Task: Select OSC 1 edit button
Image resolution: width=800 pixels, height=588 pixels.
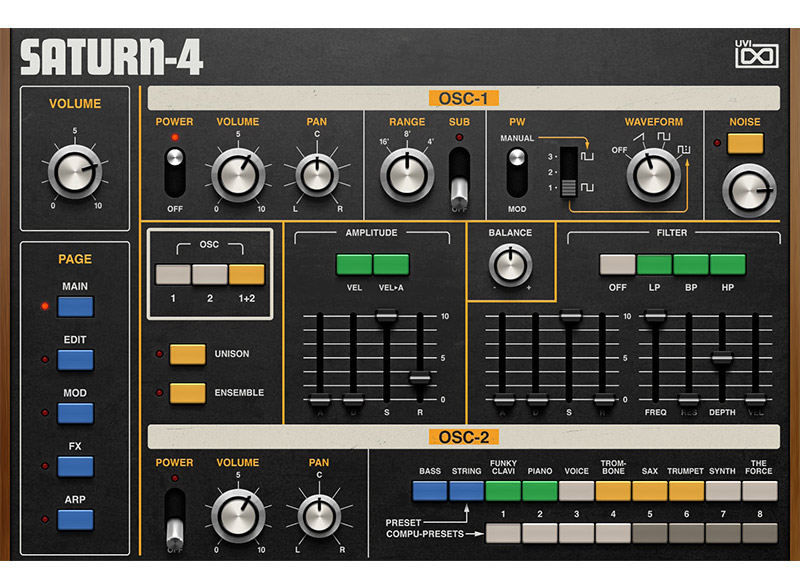Action: tap(173, 275)
